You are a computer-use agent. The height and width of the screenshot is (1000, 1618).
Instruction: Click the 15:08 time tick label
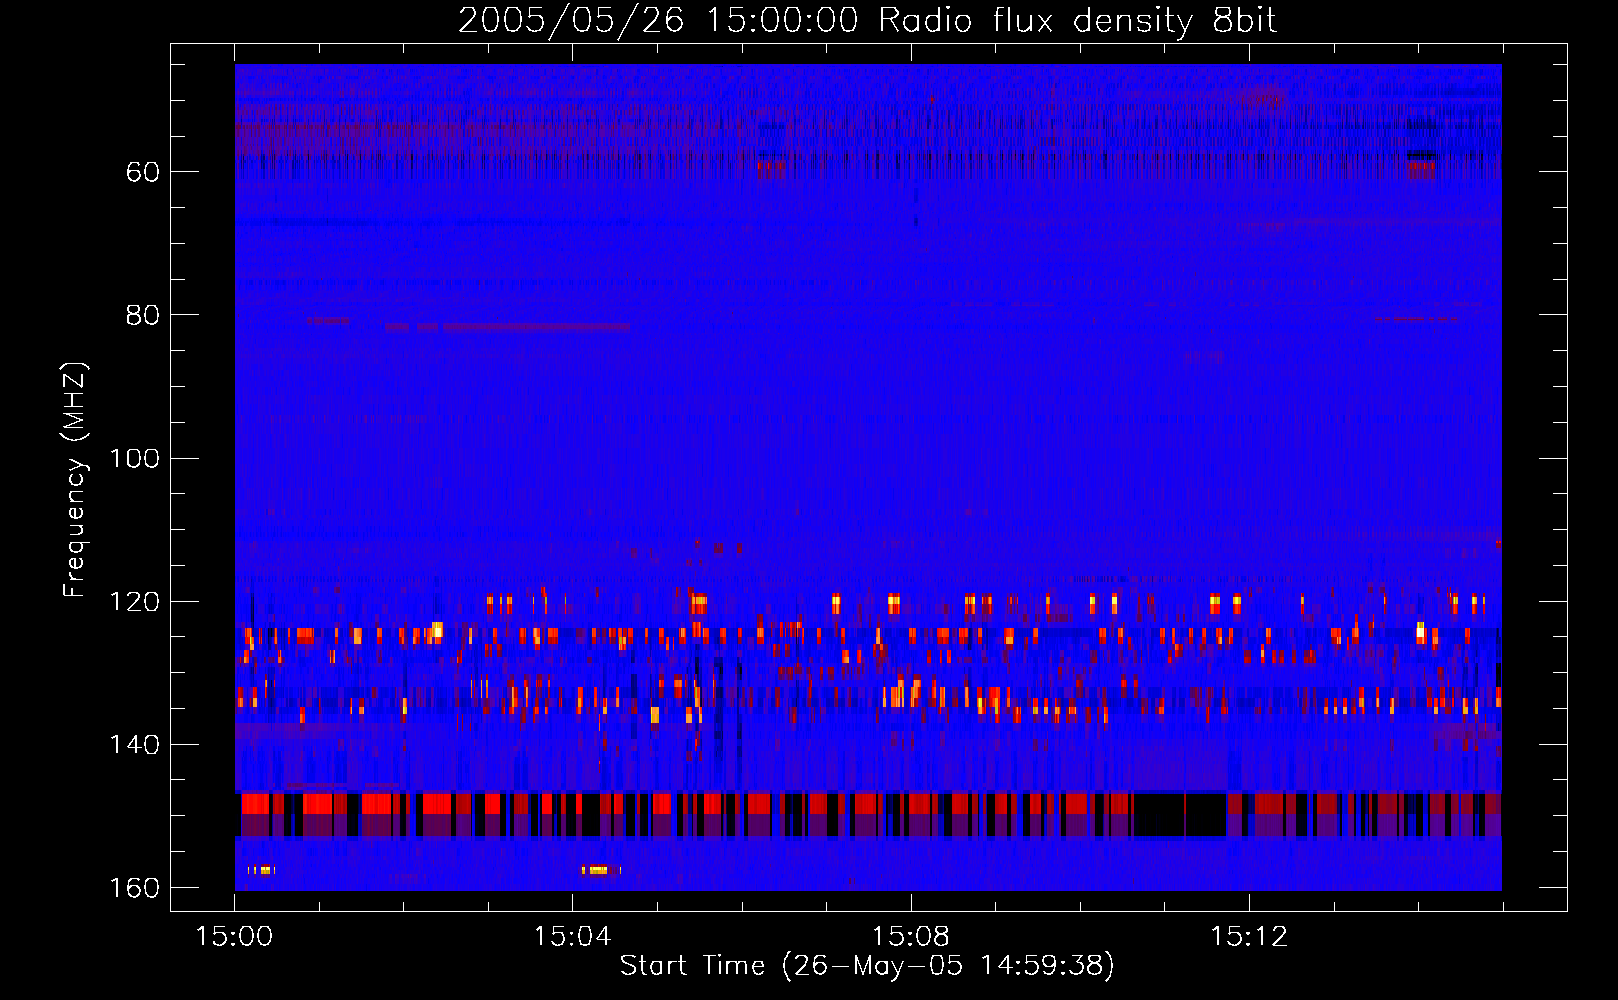pyautogui.click(x=910, y=937)
